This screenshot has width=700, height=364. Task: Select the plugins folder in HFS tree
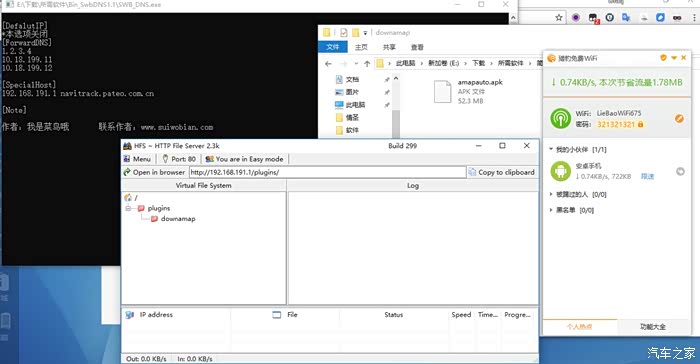click(159, 208)
